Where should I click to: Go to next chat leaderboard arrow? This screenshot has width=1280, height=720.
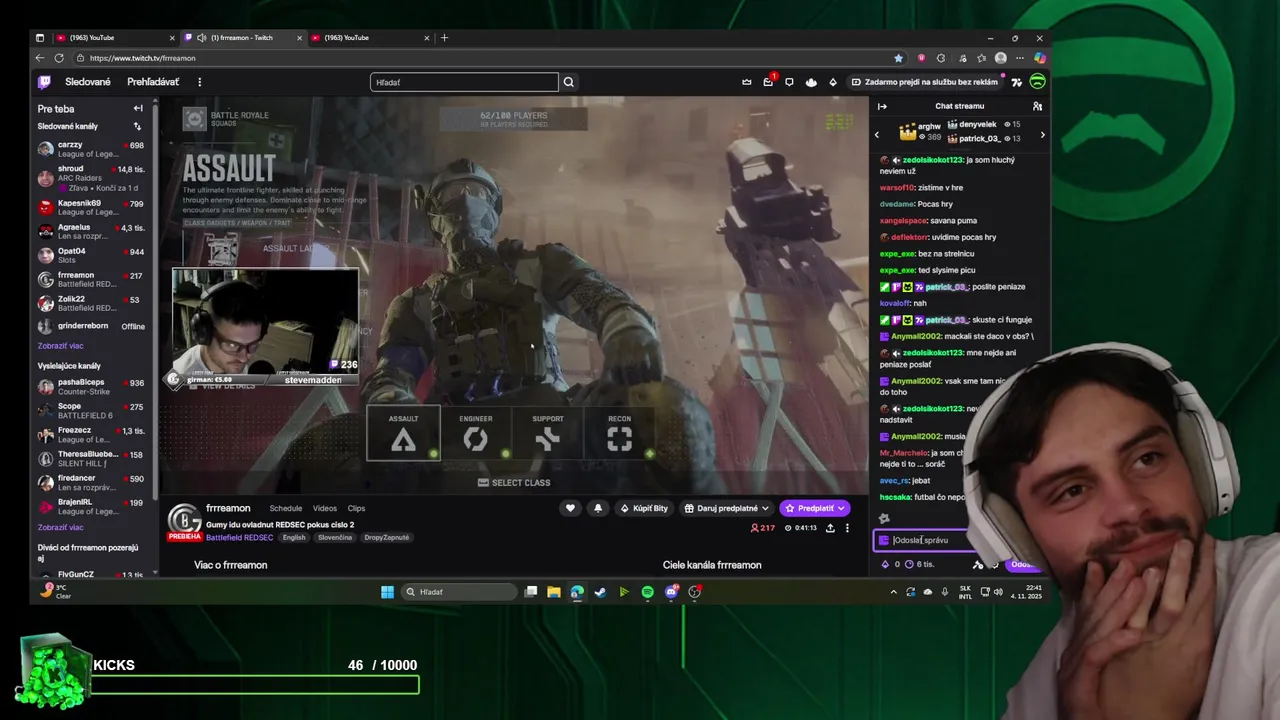(1042, 134)
